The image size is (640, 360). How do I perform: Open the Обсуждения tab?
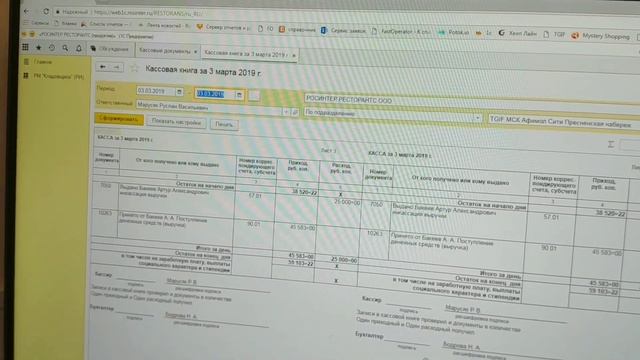click(110, 49)
